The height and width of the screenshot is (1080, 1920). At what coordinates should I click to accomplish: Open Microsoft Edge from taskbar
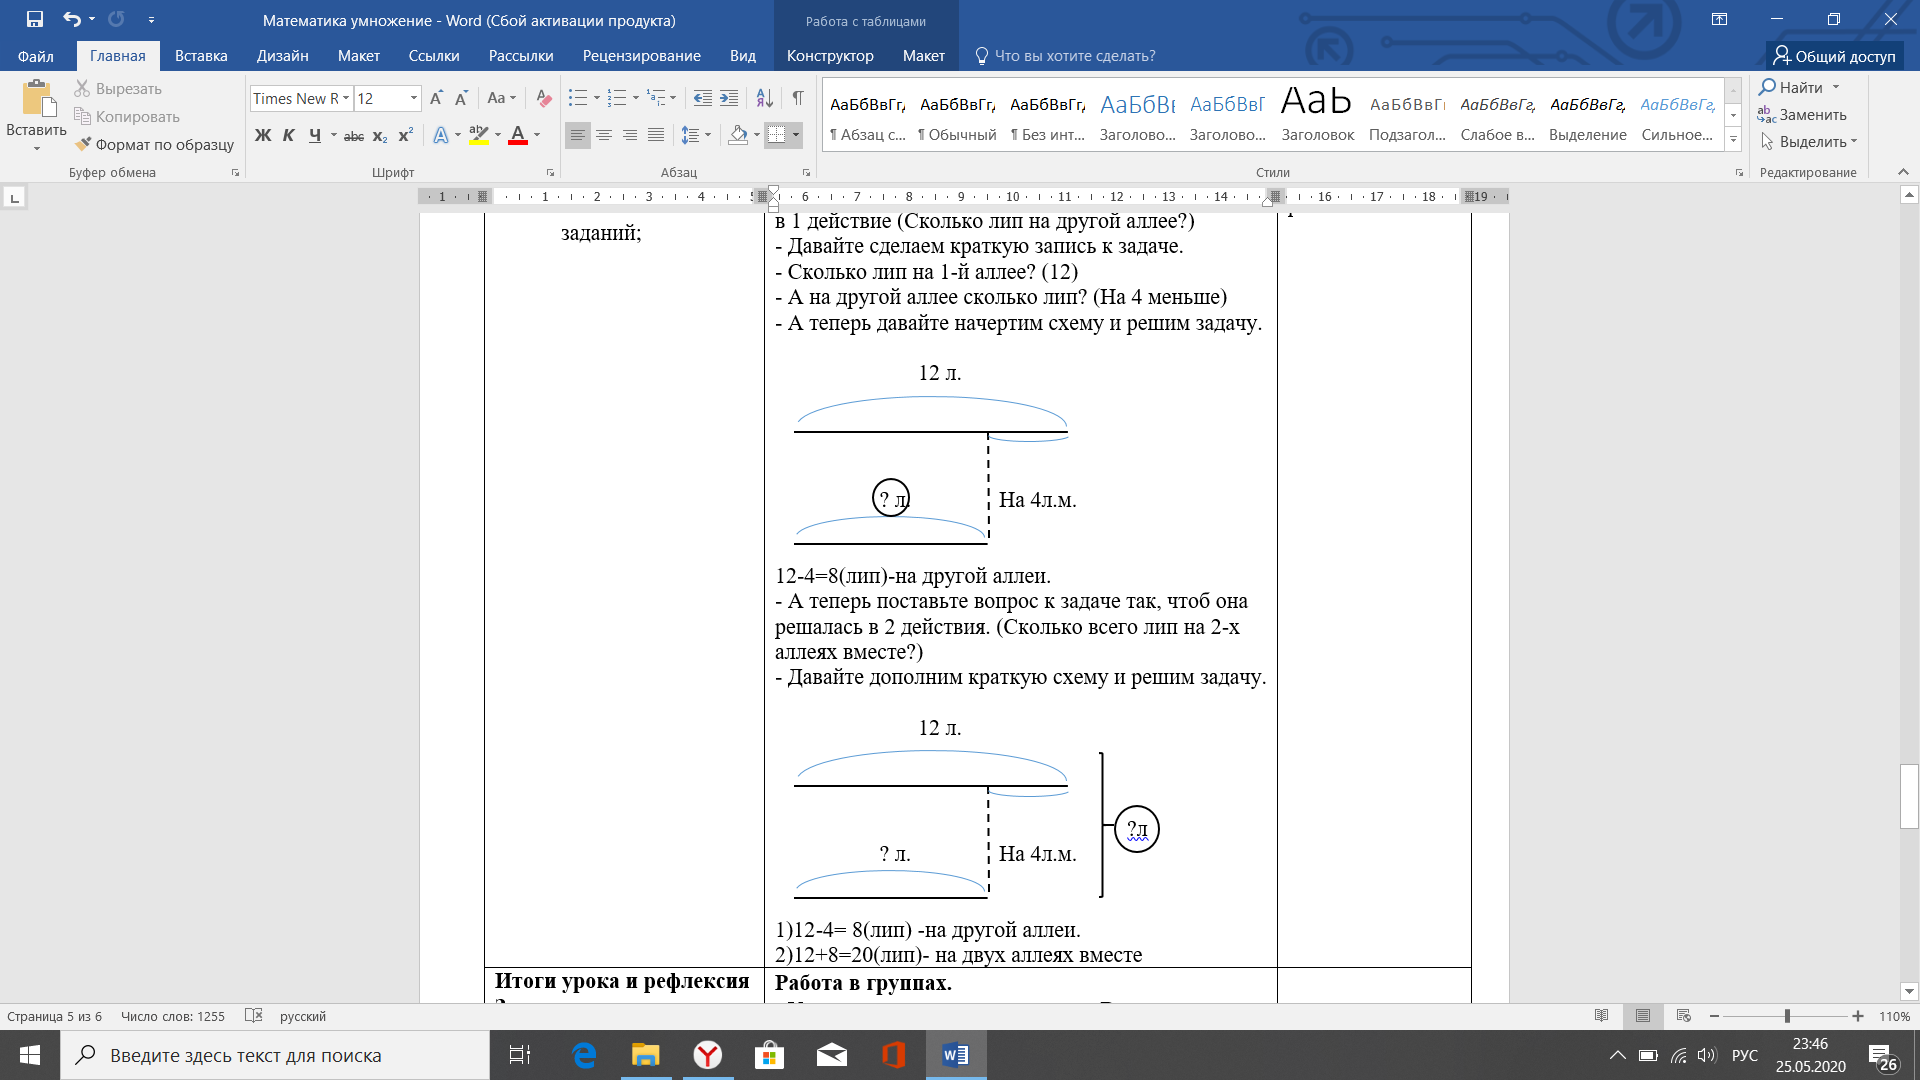tap(584, 1055)
